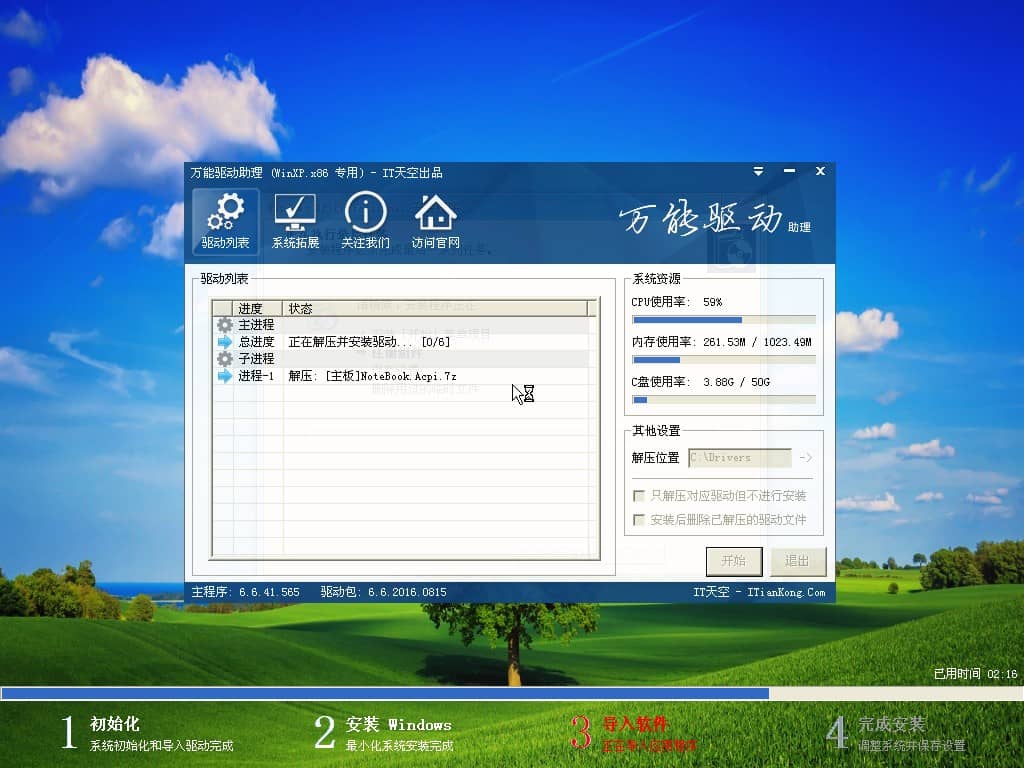
Task: Click the CPU使用率 progress bar
Action: [x=723, y=320]
